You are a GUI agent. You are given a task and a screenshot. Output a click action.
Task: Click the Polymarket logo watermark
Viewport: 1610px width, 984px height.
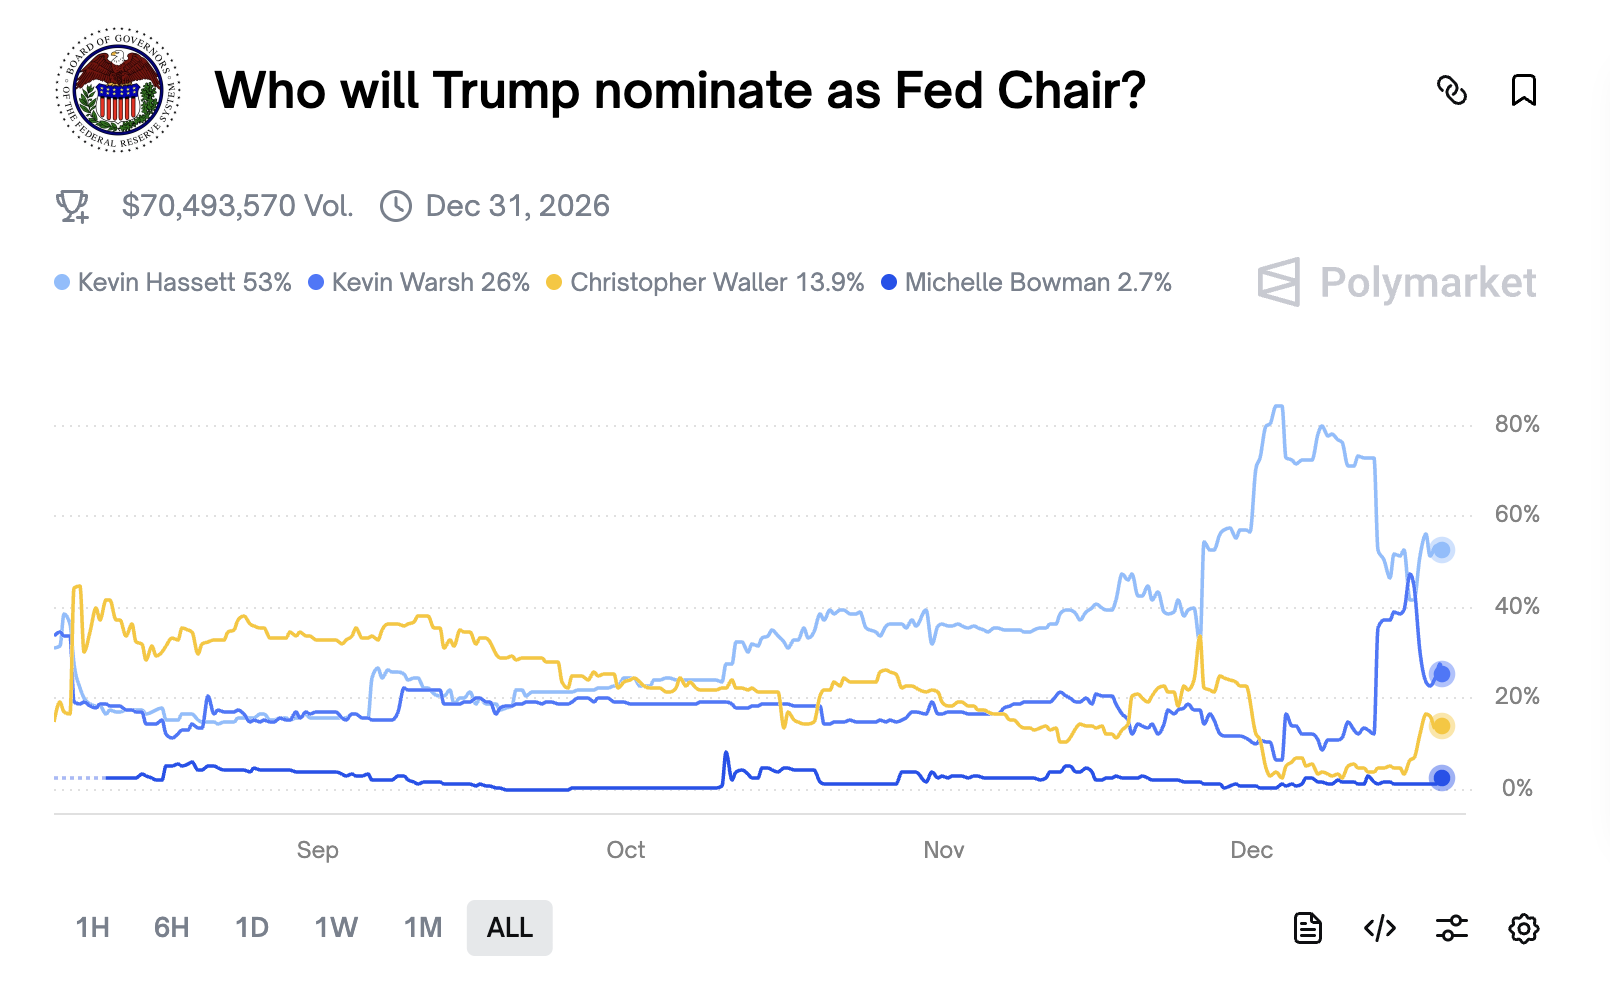coord(1397,283)
